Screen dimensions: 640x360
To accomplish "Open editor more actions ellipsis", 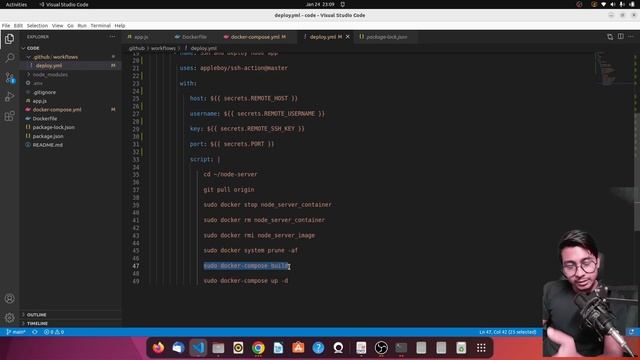I will click(x=631, y=36).
